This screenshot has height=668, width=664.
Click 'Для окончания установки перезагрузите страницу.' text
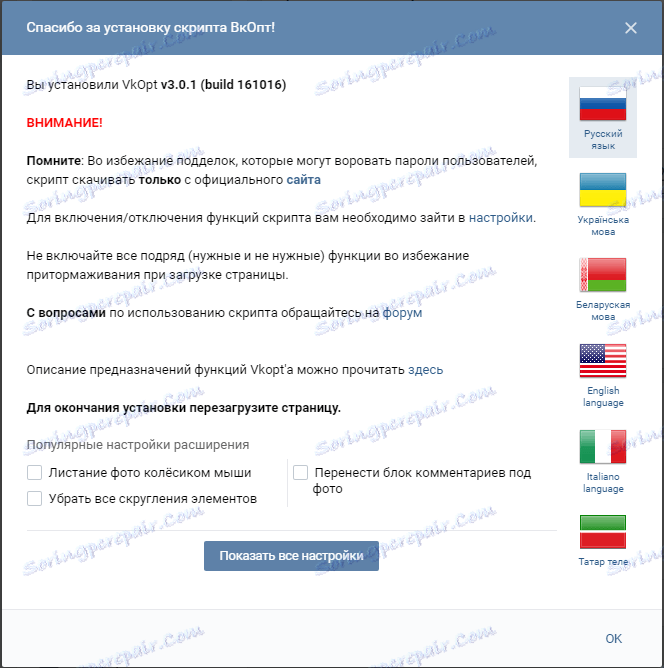click(x=184, y=408)
